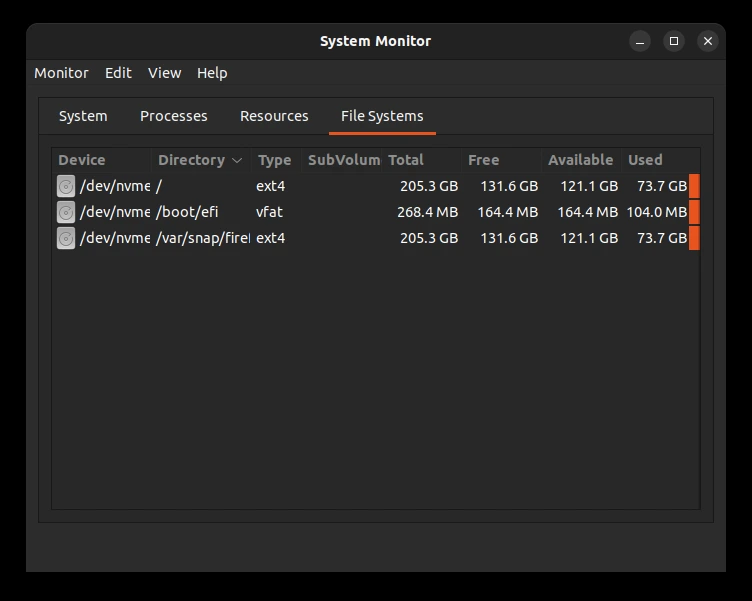752x601 pixels.
Task: Switch to the Processes tab
Action: tap(174, 116)
